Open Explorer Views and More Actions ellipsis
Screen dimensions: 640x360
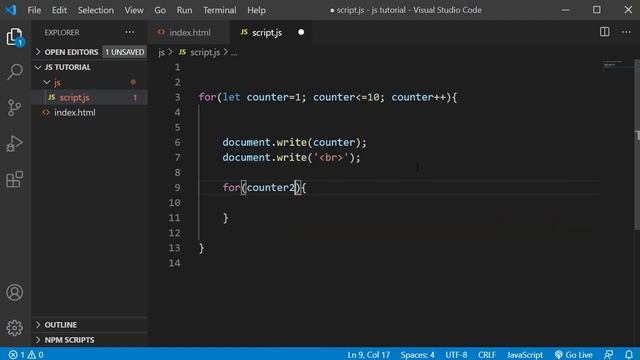point(130,32)
